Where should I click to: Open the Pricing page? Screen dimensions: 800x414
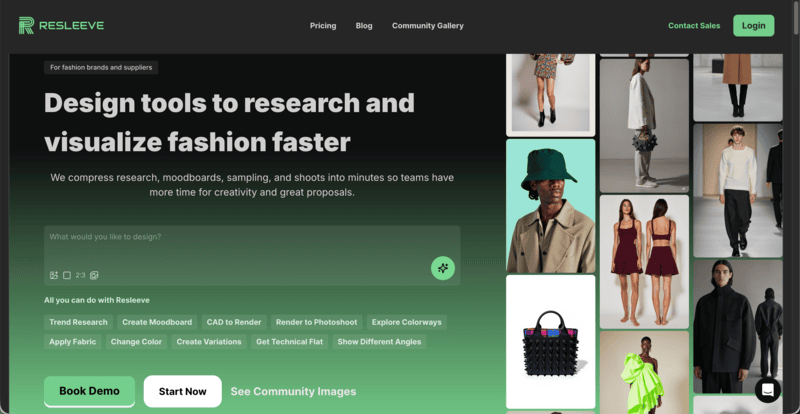click(323, 26)
